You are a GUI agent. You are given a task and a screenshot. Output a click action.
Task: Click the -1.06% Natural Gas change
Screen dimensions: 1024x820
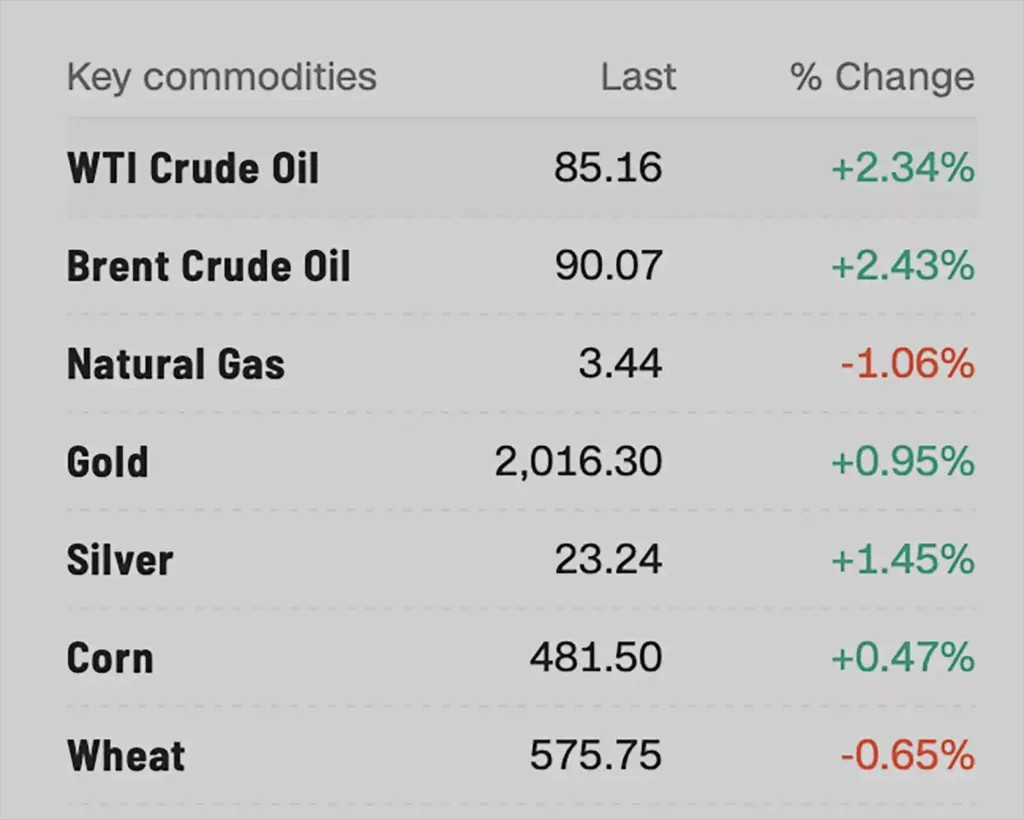(907, 364)
